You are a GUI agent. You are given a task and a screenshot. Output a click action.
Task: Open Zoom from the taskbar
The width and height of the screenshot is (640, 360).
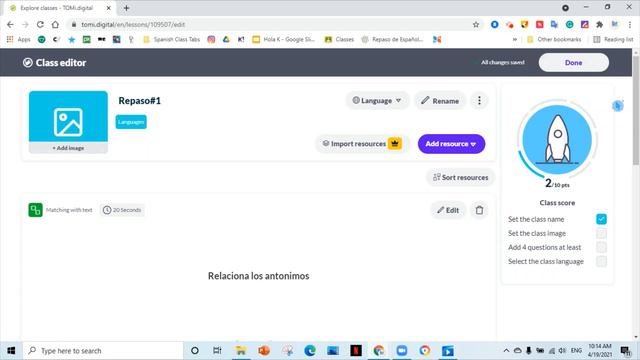[x=402, y=351]
